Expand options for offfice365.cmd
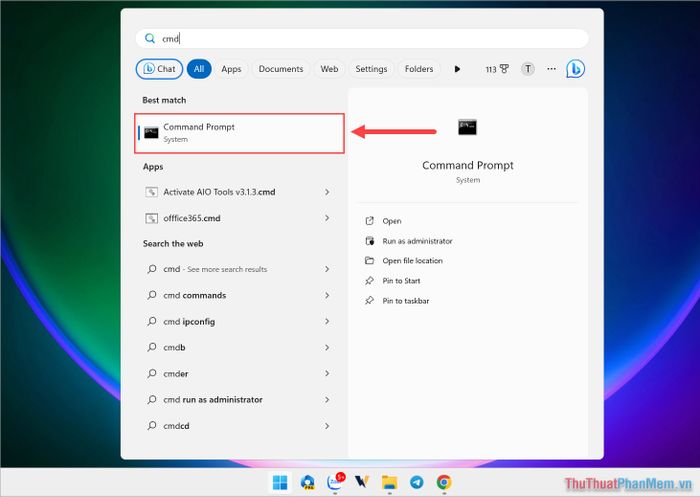The image size is (700, 497). tap(327, 218)
